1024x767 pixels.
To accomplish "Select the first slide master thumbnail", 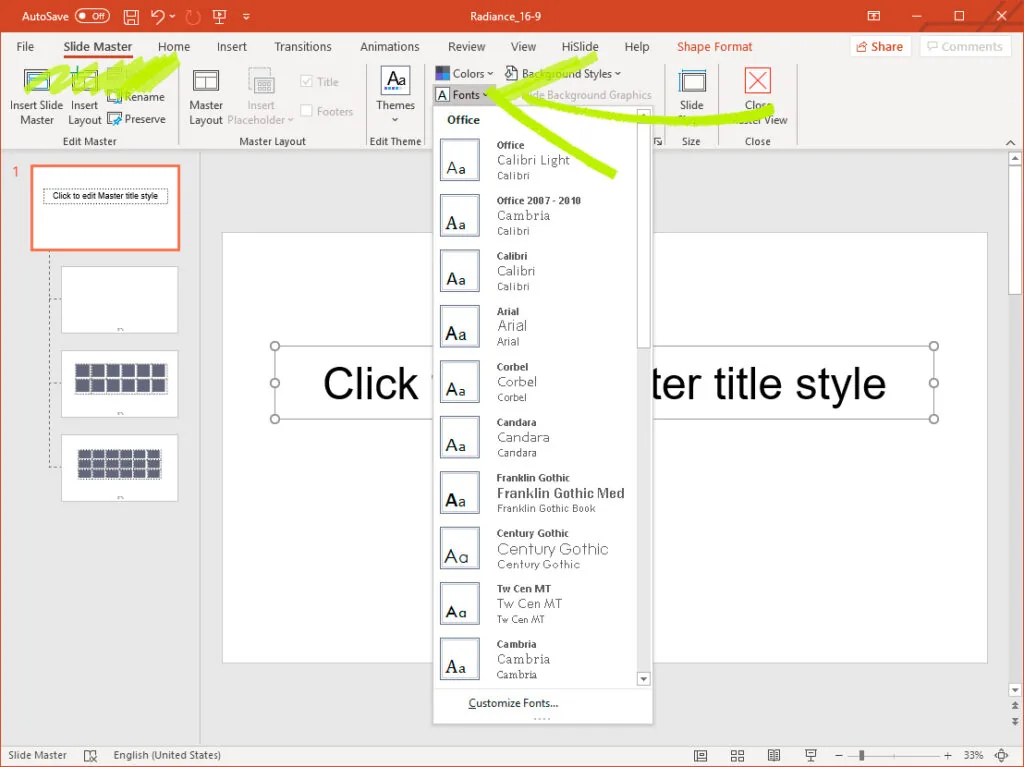I will [x=105, y=208].
